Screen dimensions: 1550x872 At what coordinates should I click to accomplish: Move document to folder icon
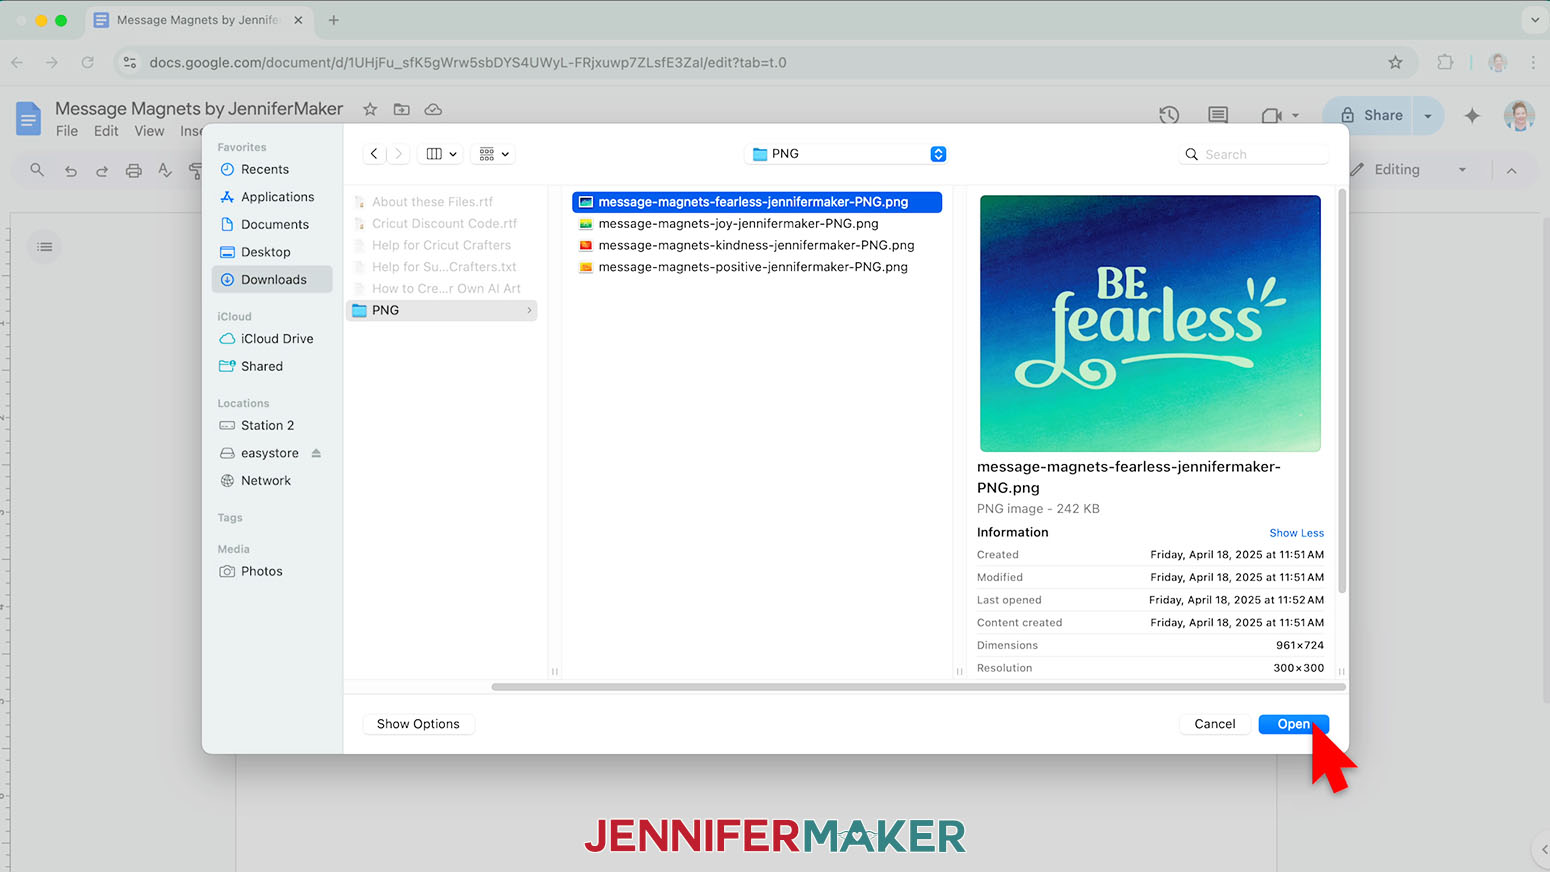(x=401, y=109)
